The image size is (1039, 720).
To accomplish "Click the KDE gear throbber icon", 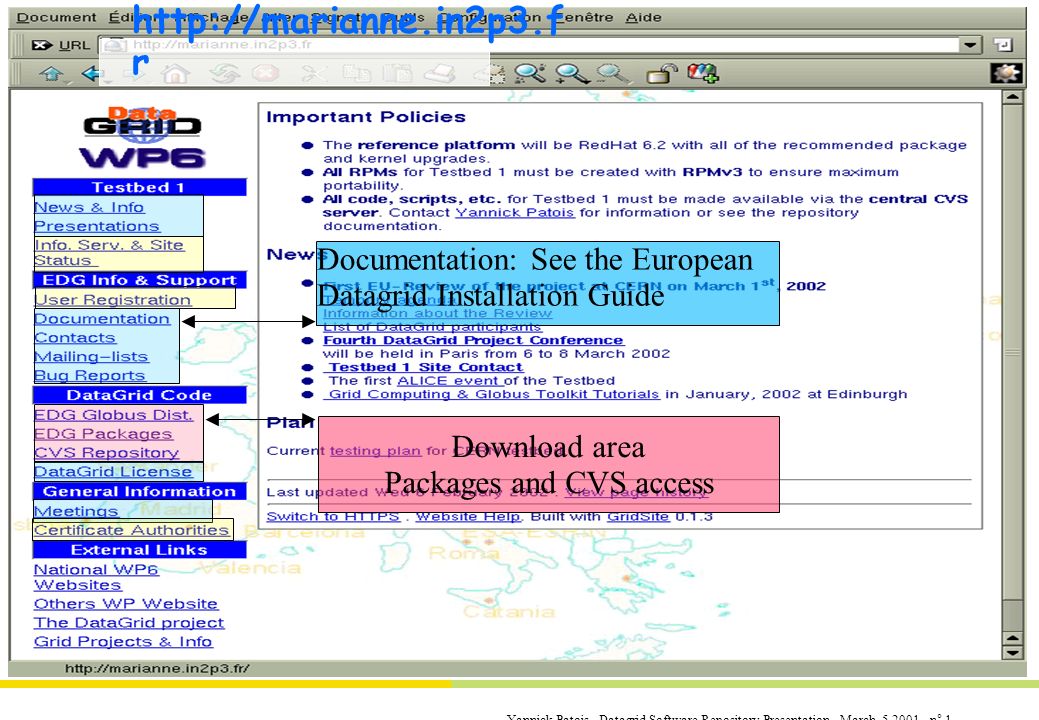I will (x=1005, y=73).
